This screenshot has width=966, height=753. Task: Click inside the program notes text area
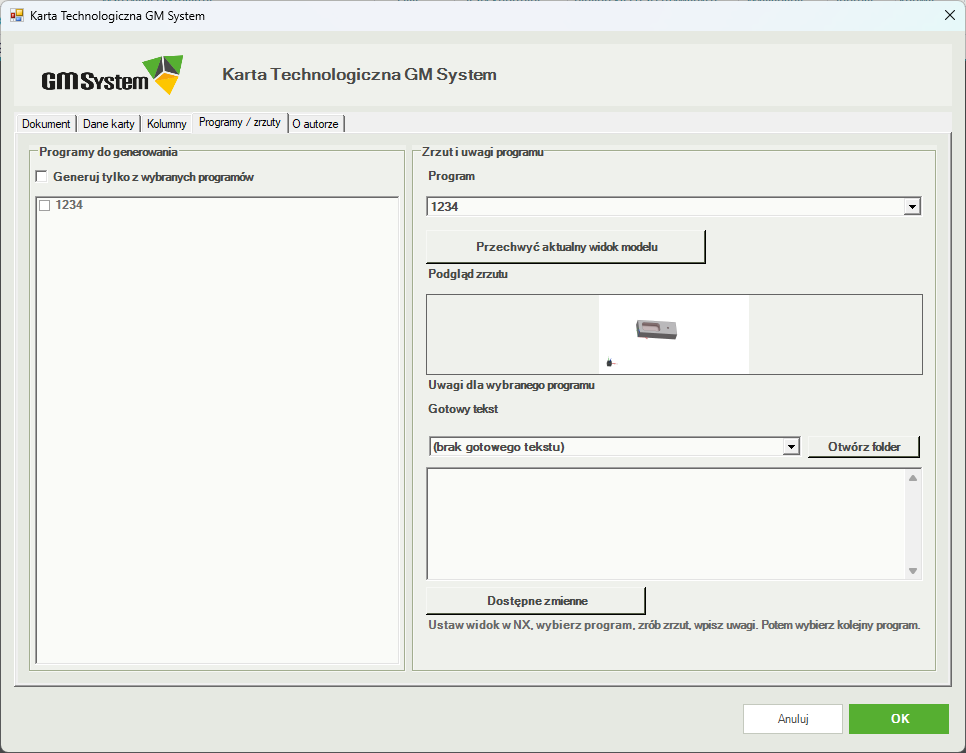pos(667,524)
